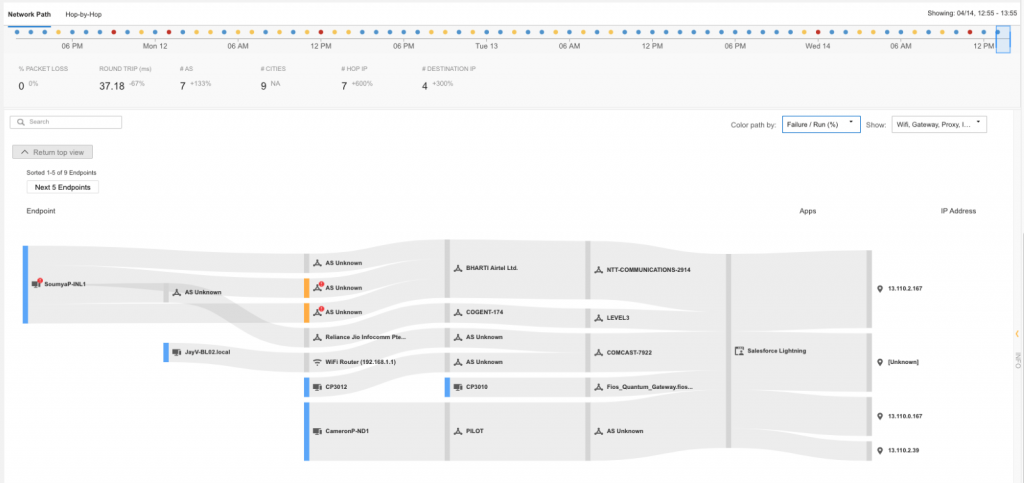
Task: Click the # DESTINATION IP metric heading
Action: (449, 68)
